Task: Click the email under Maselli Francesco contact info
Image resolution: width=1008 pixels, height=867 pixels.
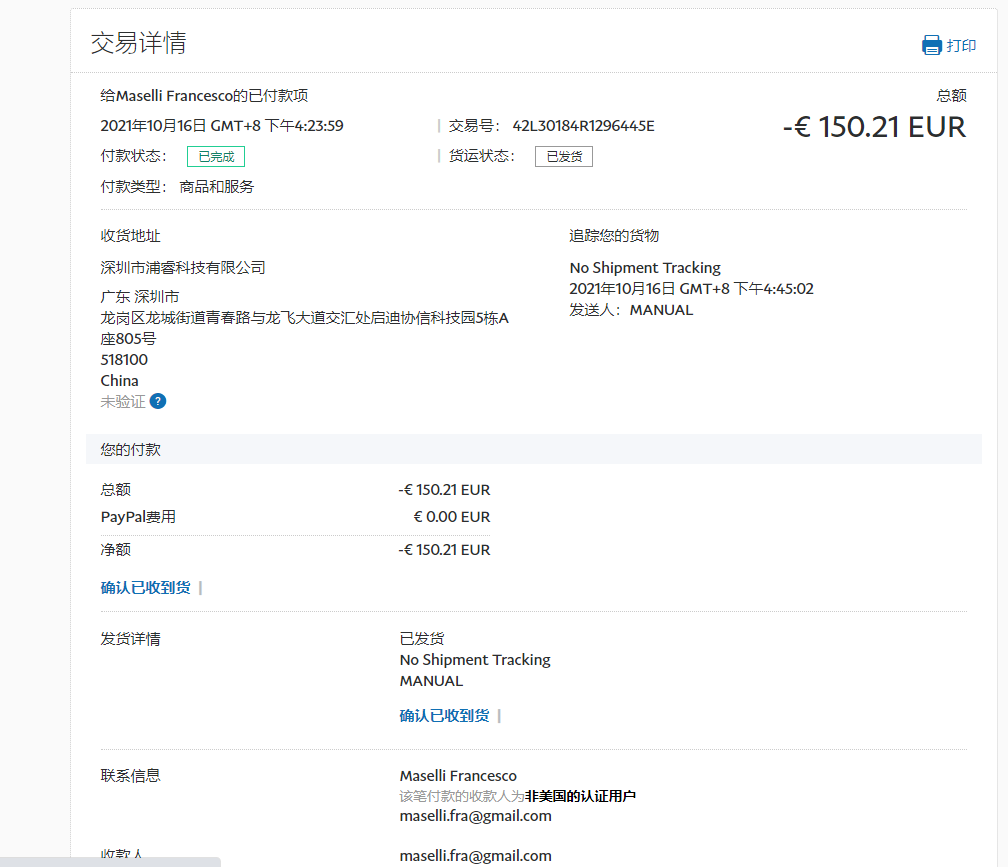Action: 475,815
